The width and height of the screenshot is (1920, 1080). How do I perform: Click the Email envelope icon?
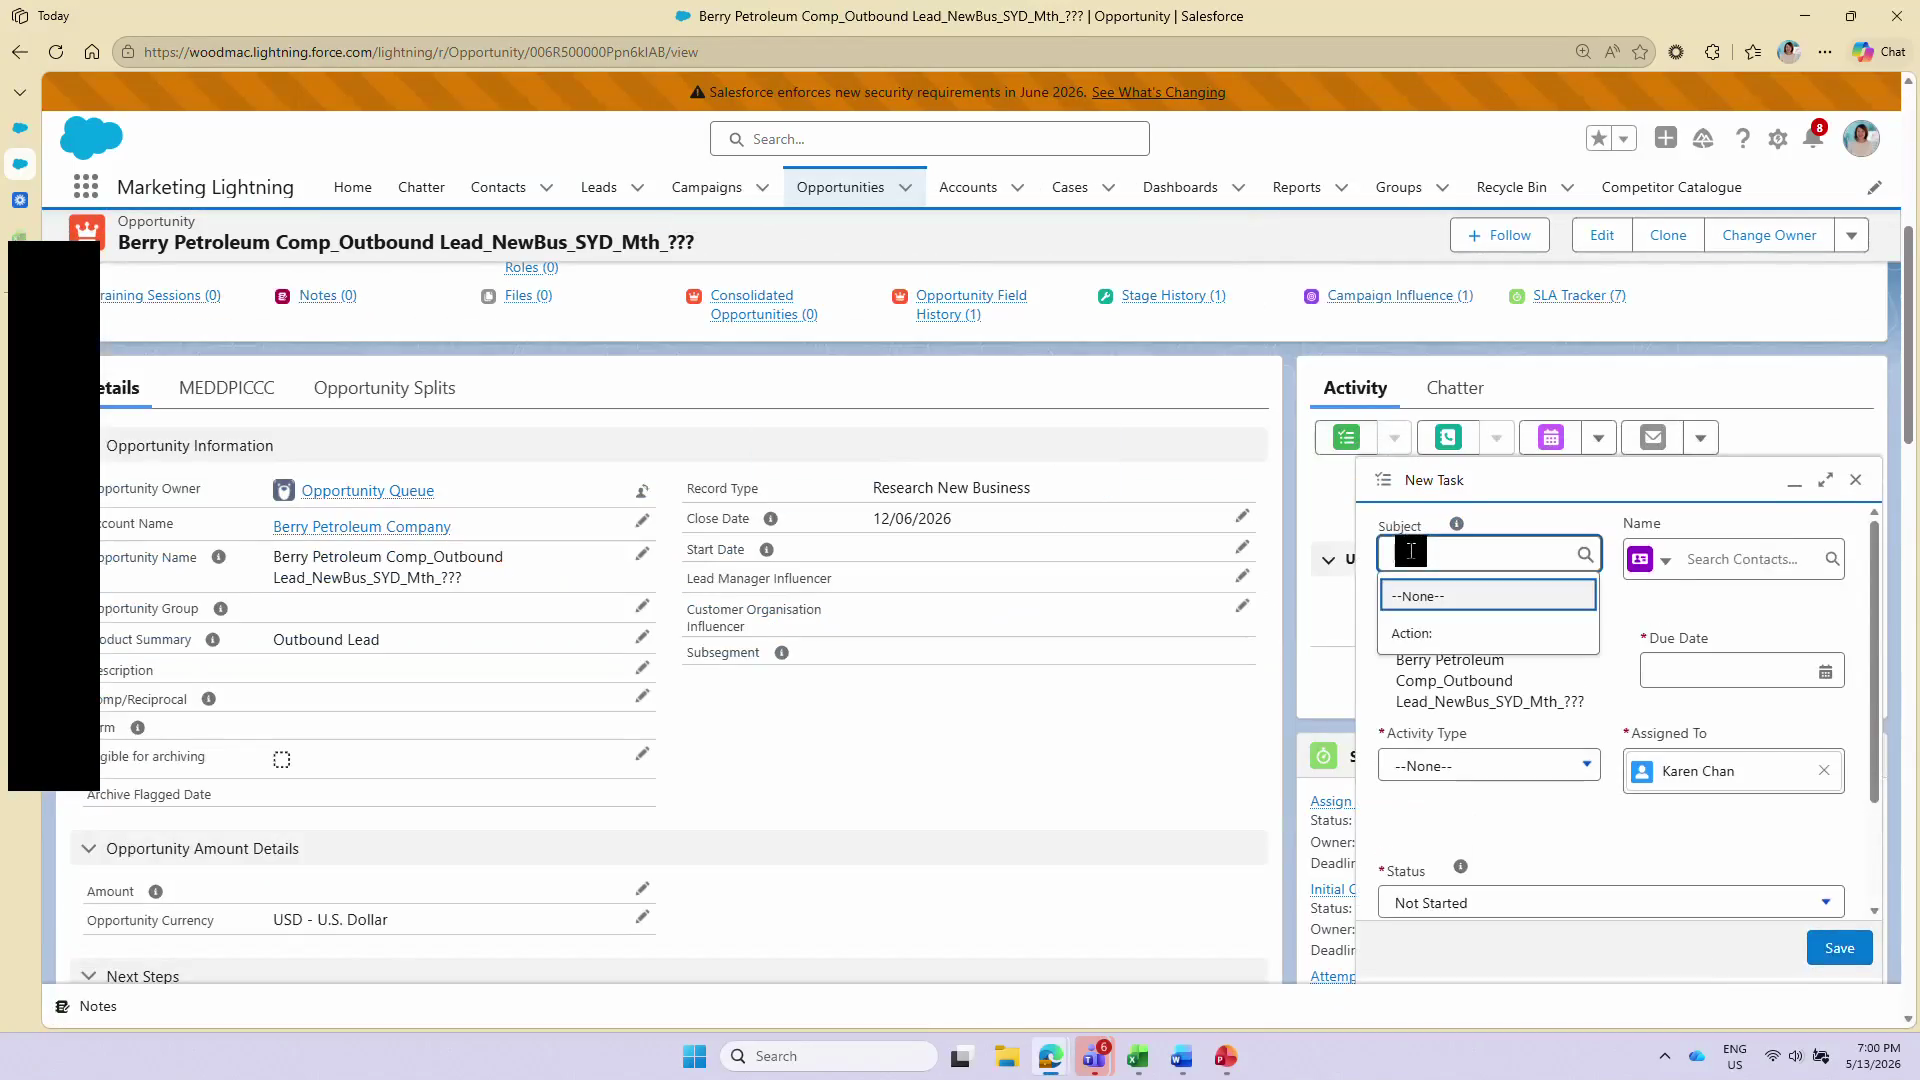point(1652,438)
